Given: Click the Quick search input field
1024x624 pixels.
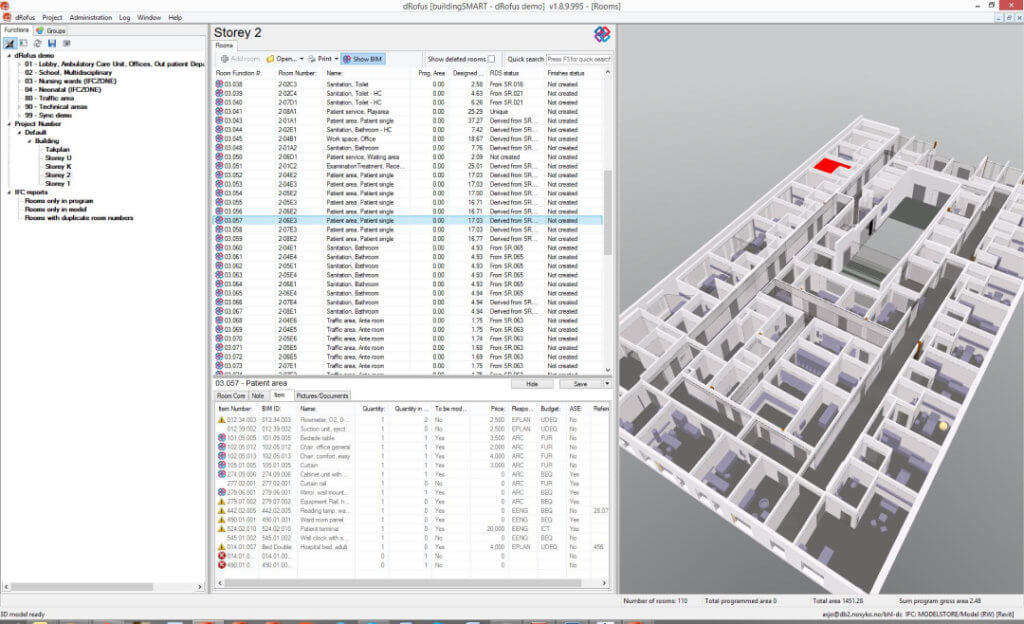Looking at the screenshot, I should coord(578,57).
